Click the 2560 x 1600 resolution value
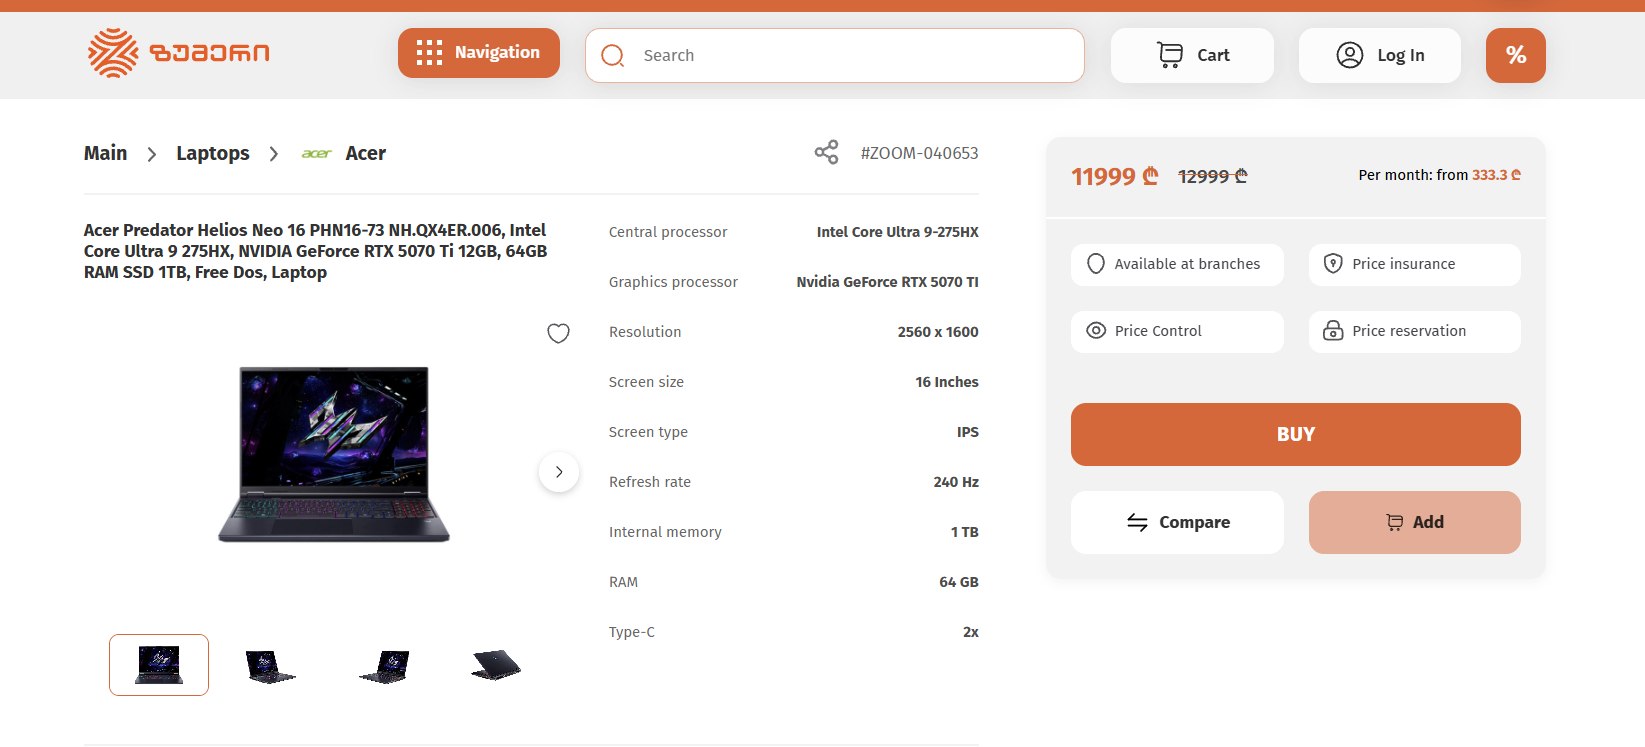The width and height of the screenshot is (1645, 747). pos(938,332)
